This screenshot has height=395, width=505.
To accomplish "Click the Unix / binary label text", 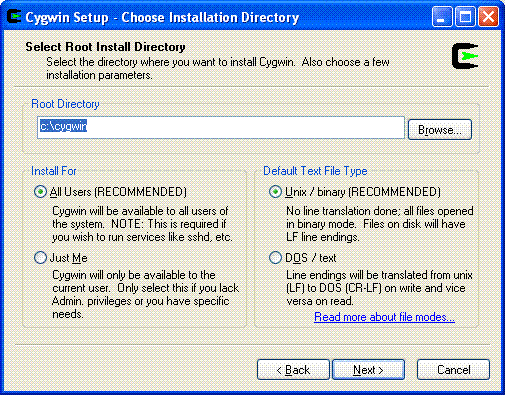I will point(363,192).
